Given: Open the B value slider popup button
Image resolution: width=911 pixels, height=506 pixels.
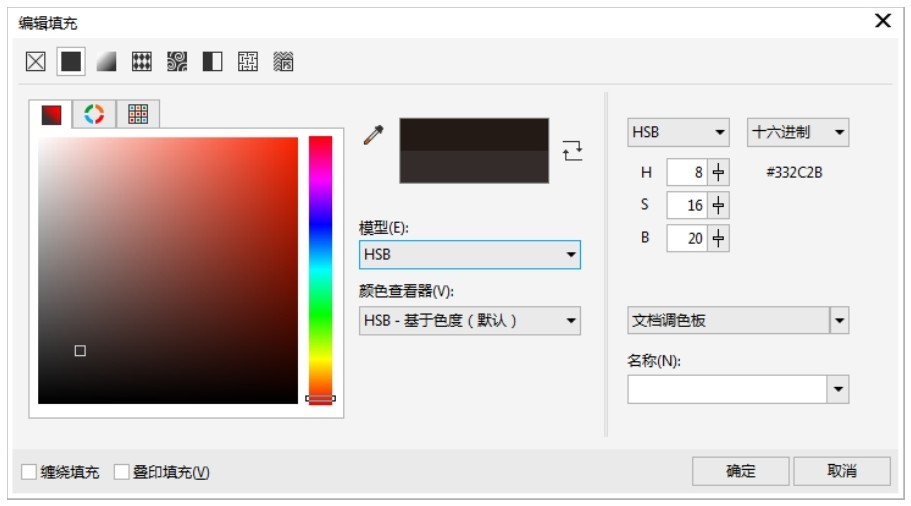Looking at the screenshot, I should coord(718,238).
